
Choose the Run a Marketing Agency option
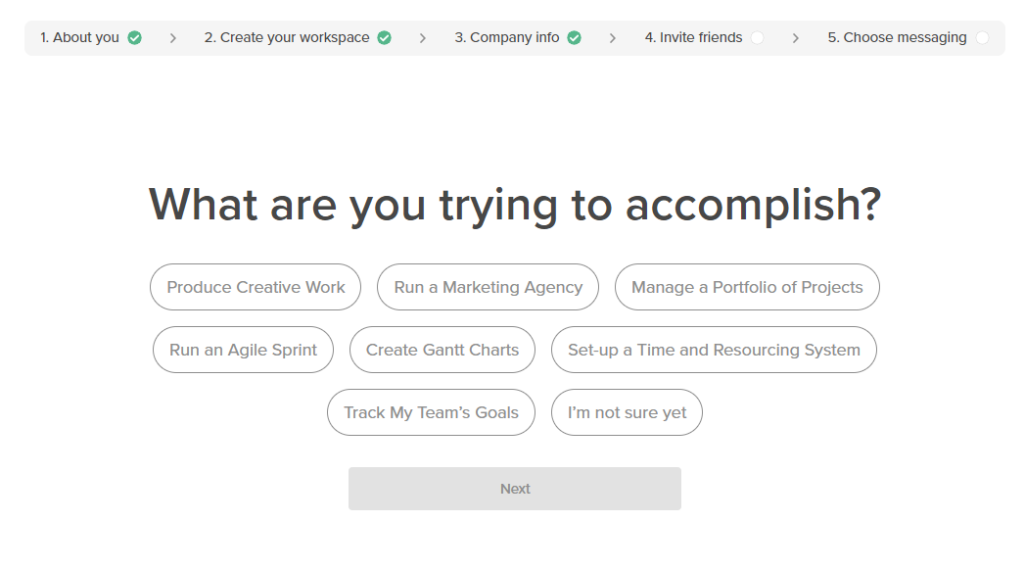(488, 287)
